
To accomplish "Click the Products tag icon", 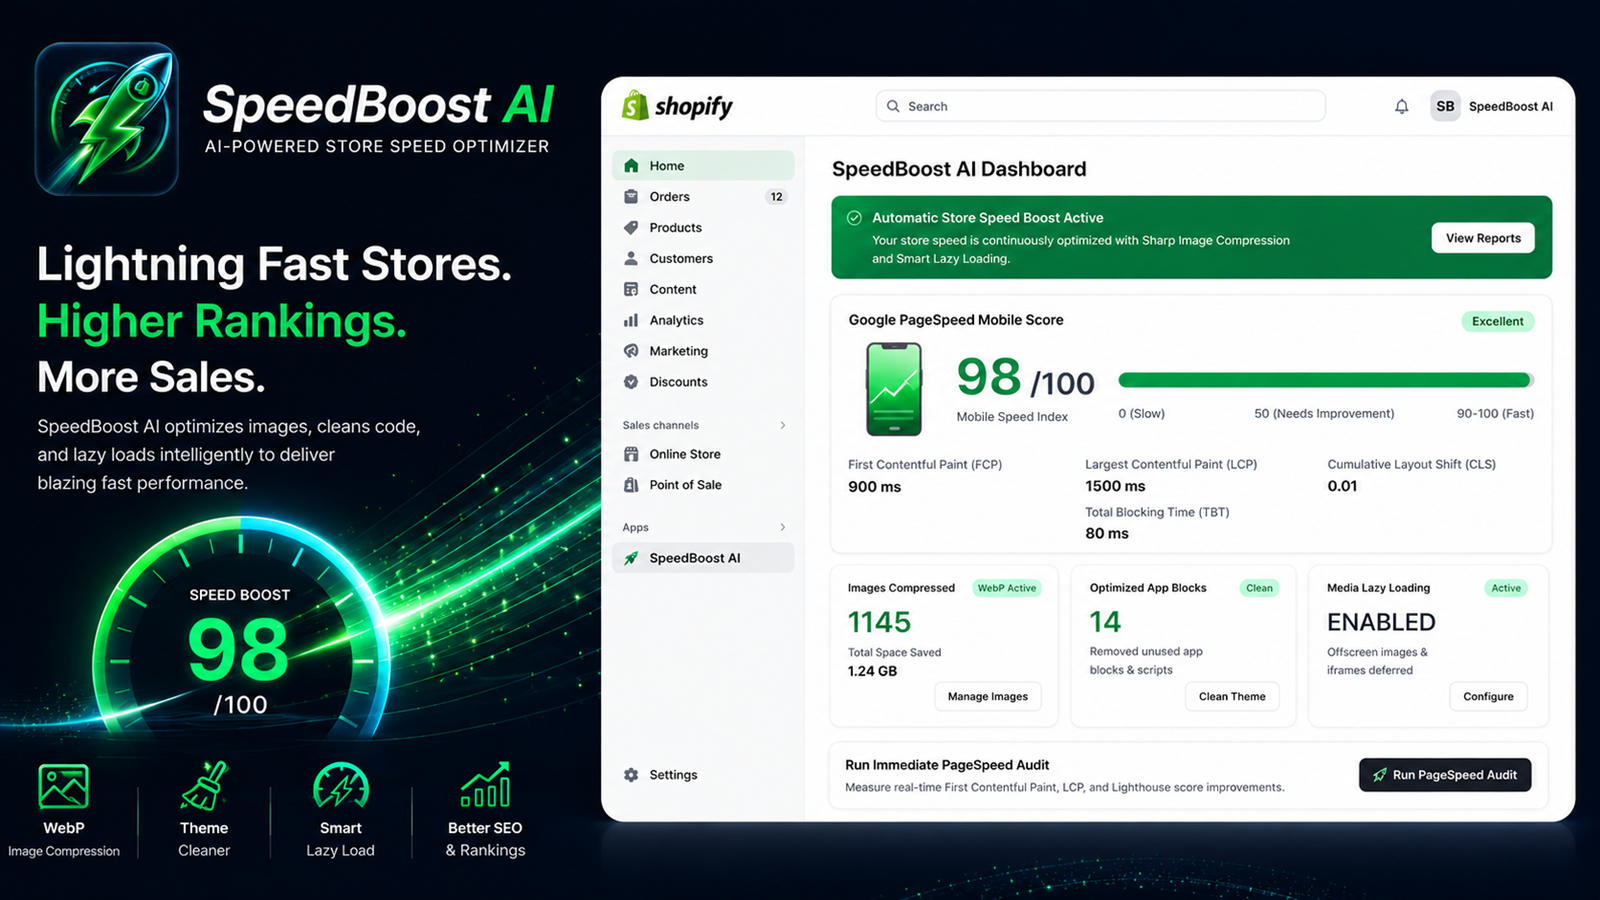I will [x=631, y=228].
